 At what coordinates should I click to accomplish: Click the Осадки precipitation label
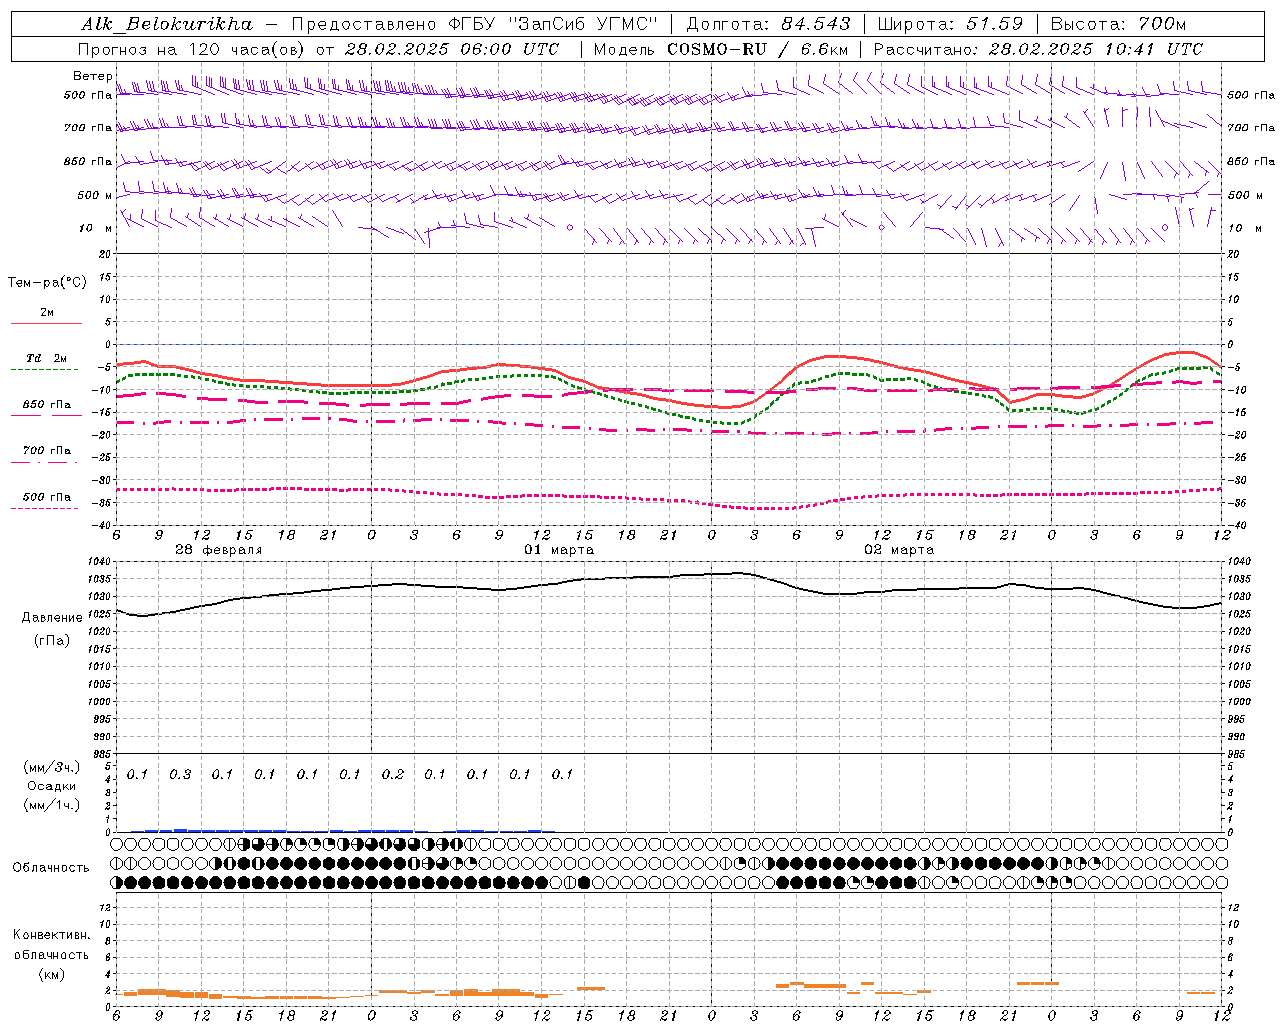tap(52, 786)
